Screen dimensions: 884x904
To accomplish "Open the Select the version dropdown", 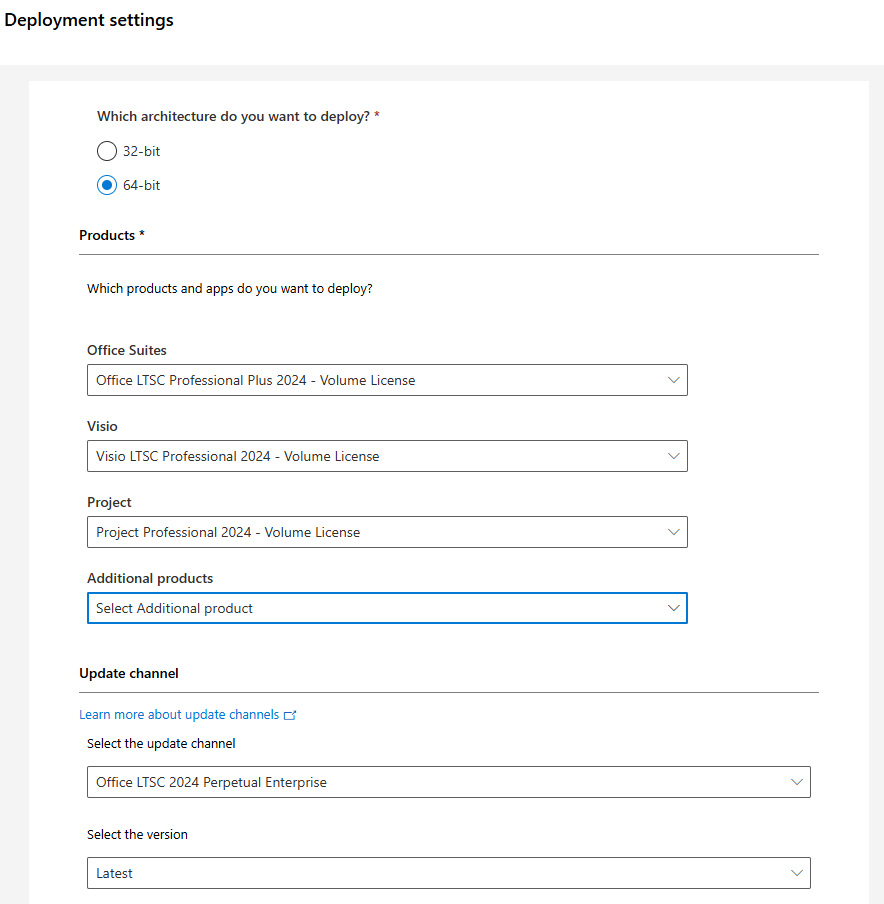I will coord(449,873).
